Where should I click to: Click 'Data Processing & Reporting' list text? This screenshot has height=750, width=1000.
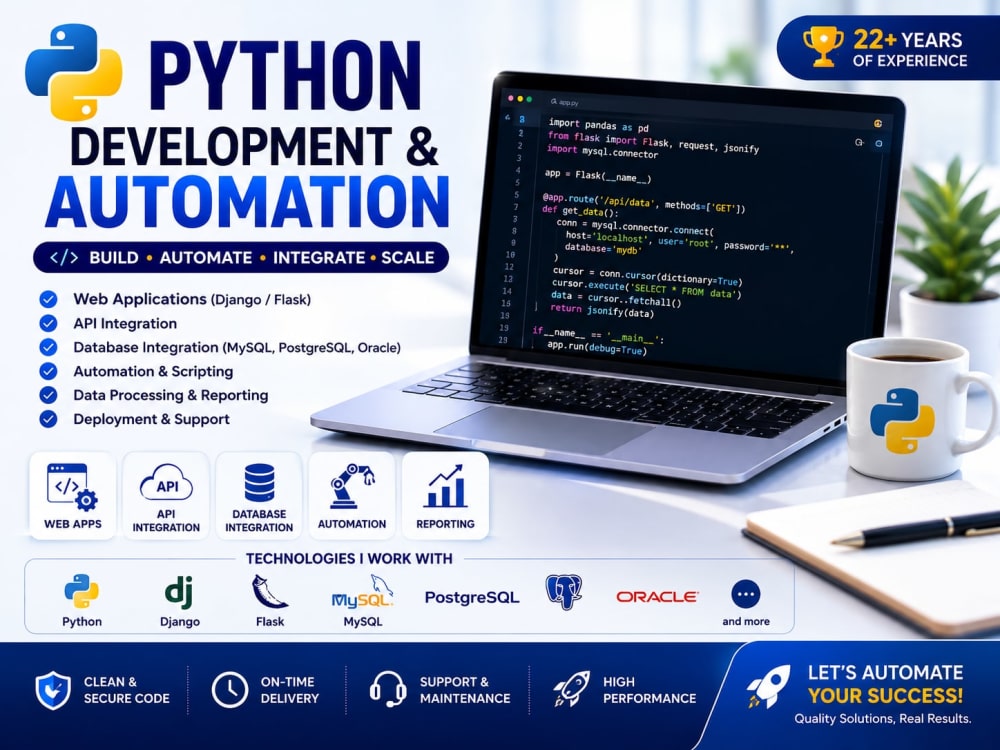pos(170,395)
